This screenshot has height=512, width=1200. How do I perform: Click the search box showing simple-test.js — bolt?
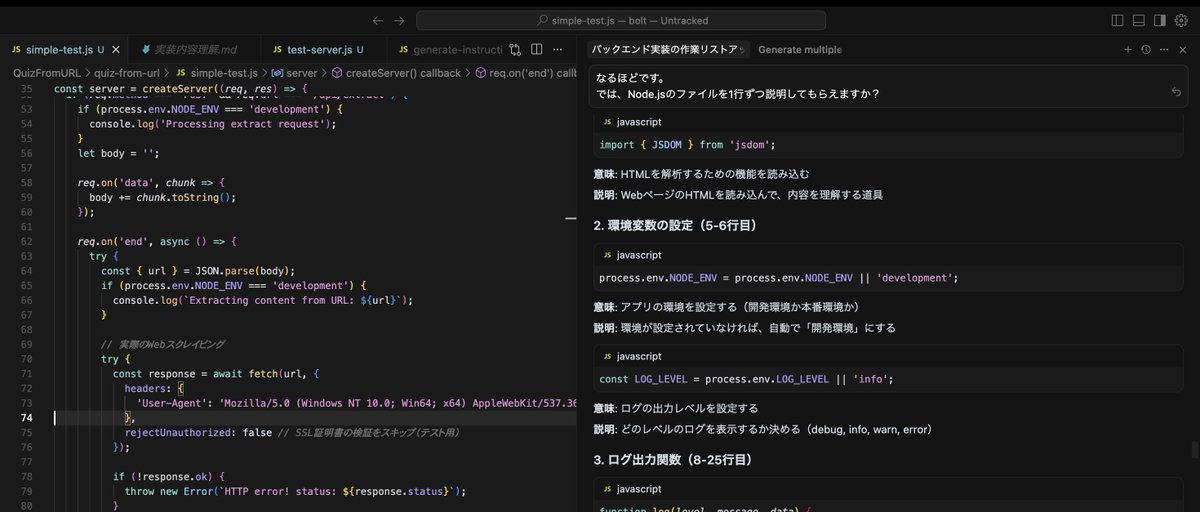click(621, 20)
